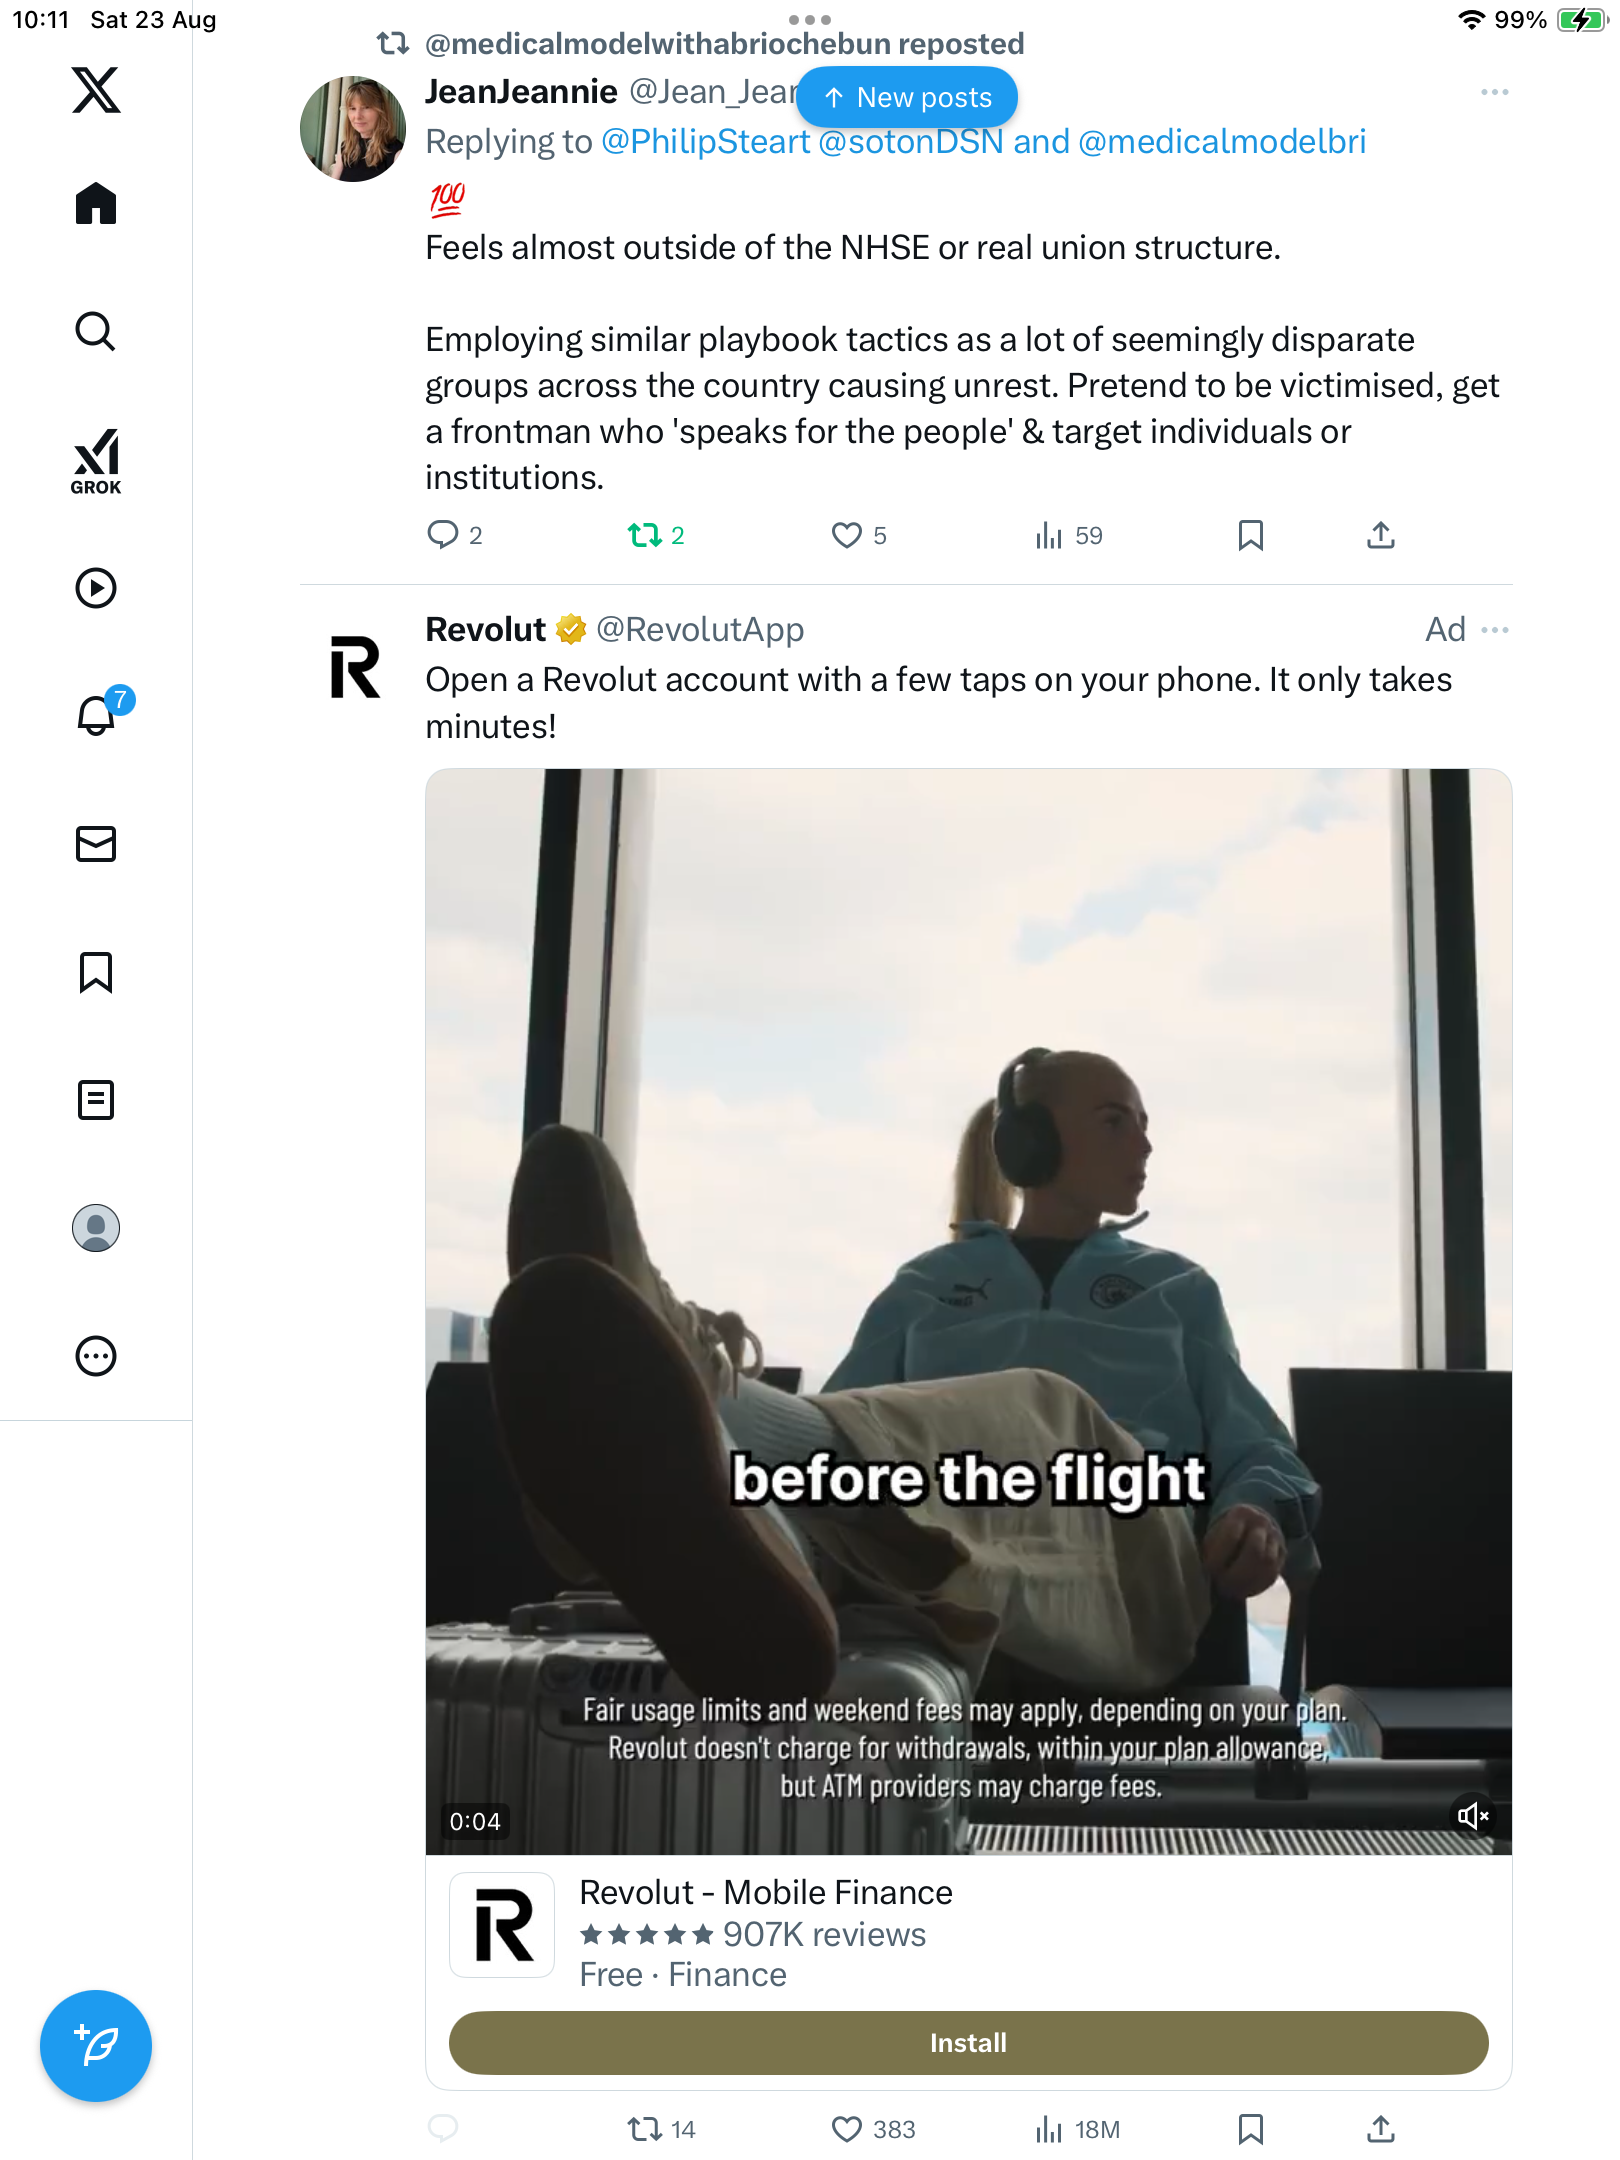Open the video play tab icon
The width and height of the screenshot is (1620, 2160).
96,588
